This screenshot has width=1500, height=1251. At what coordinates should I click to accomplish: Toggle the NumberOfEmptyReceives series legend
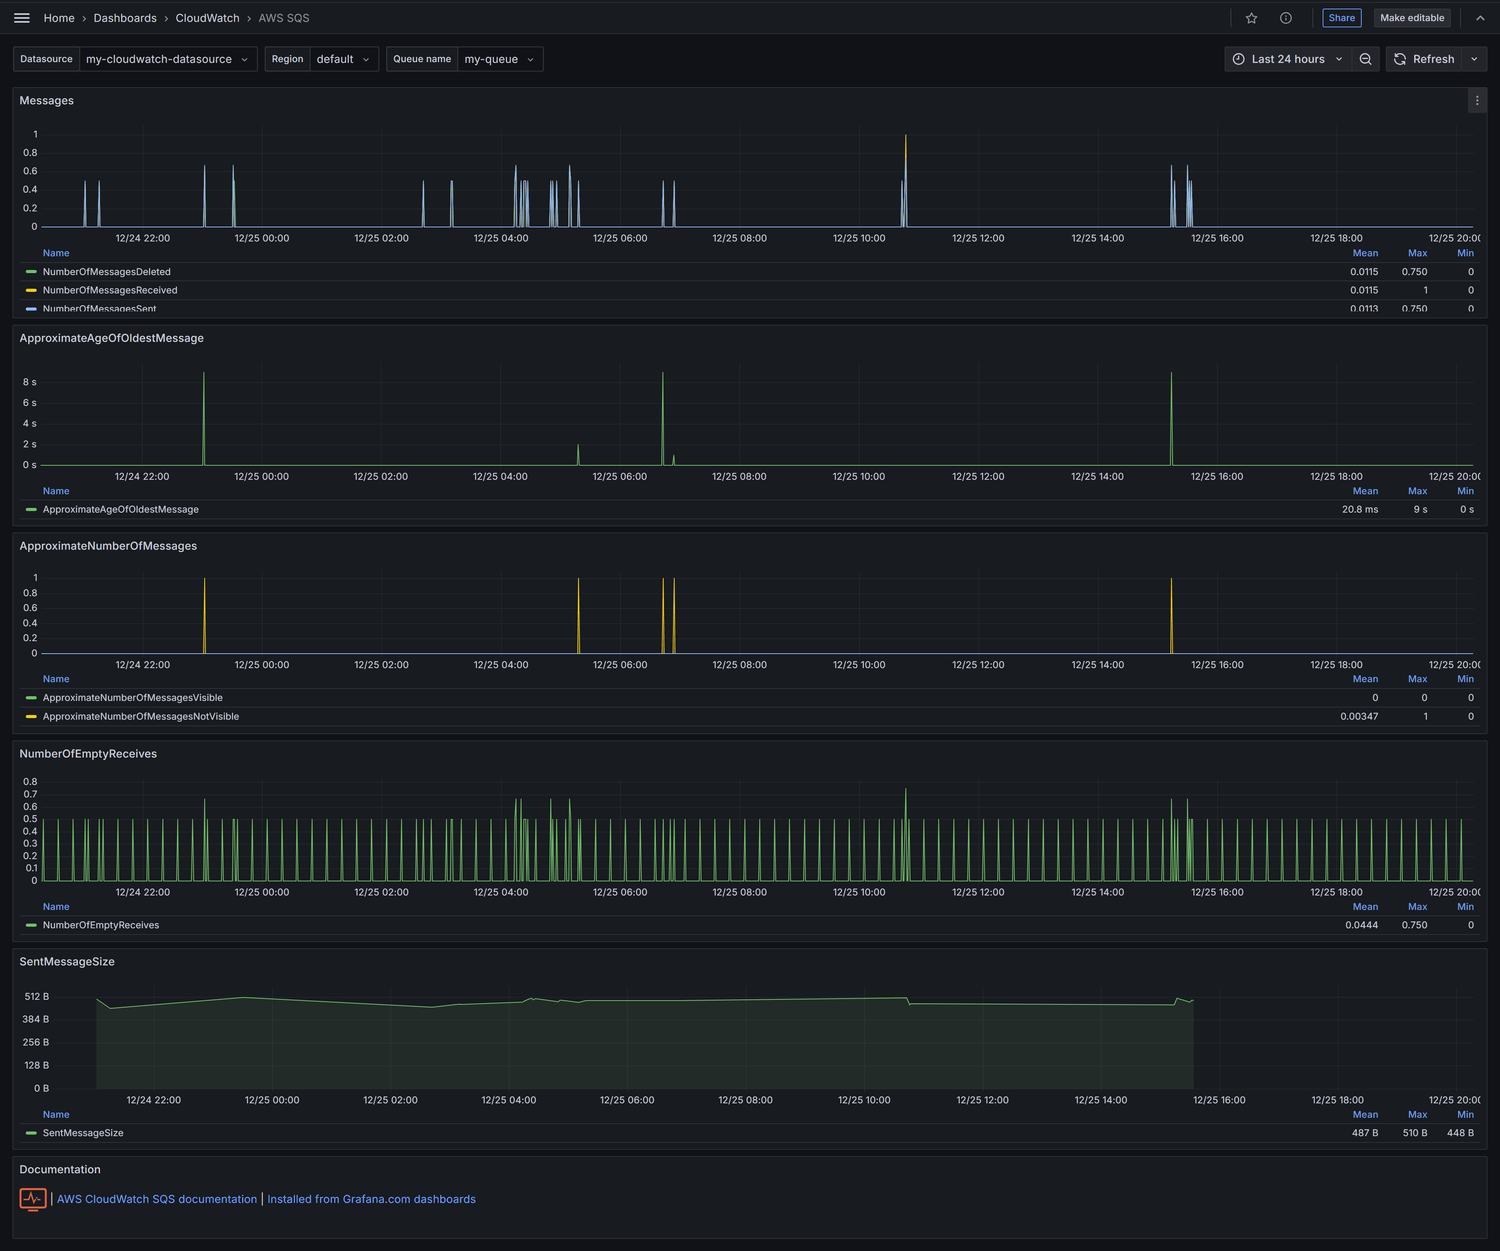tap(100, 925)
